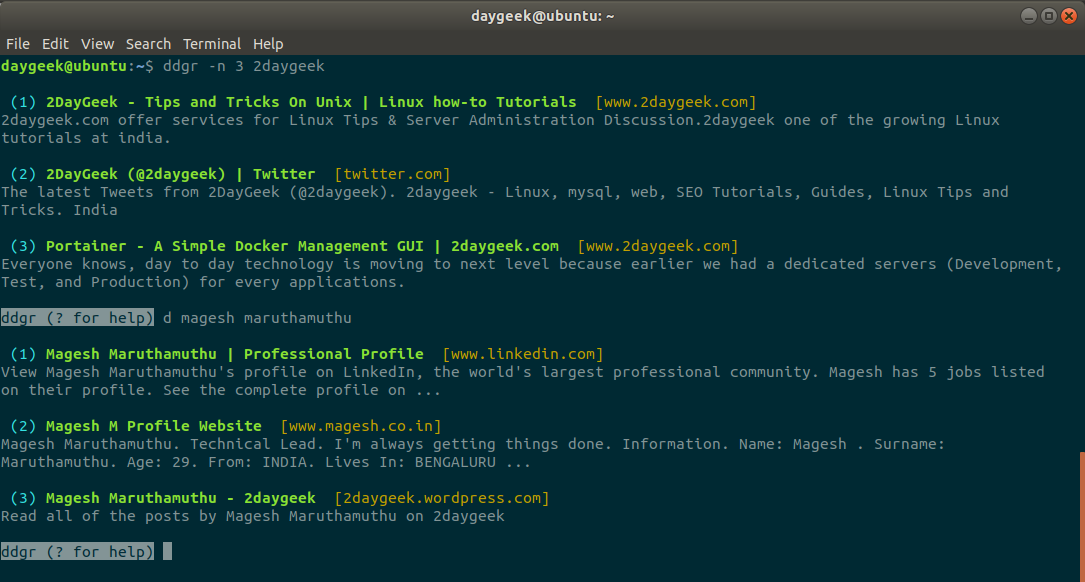
Task: Open the Search menu
Action: click(x=148, y=44)
